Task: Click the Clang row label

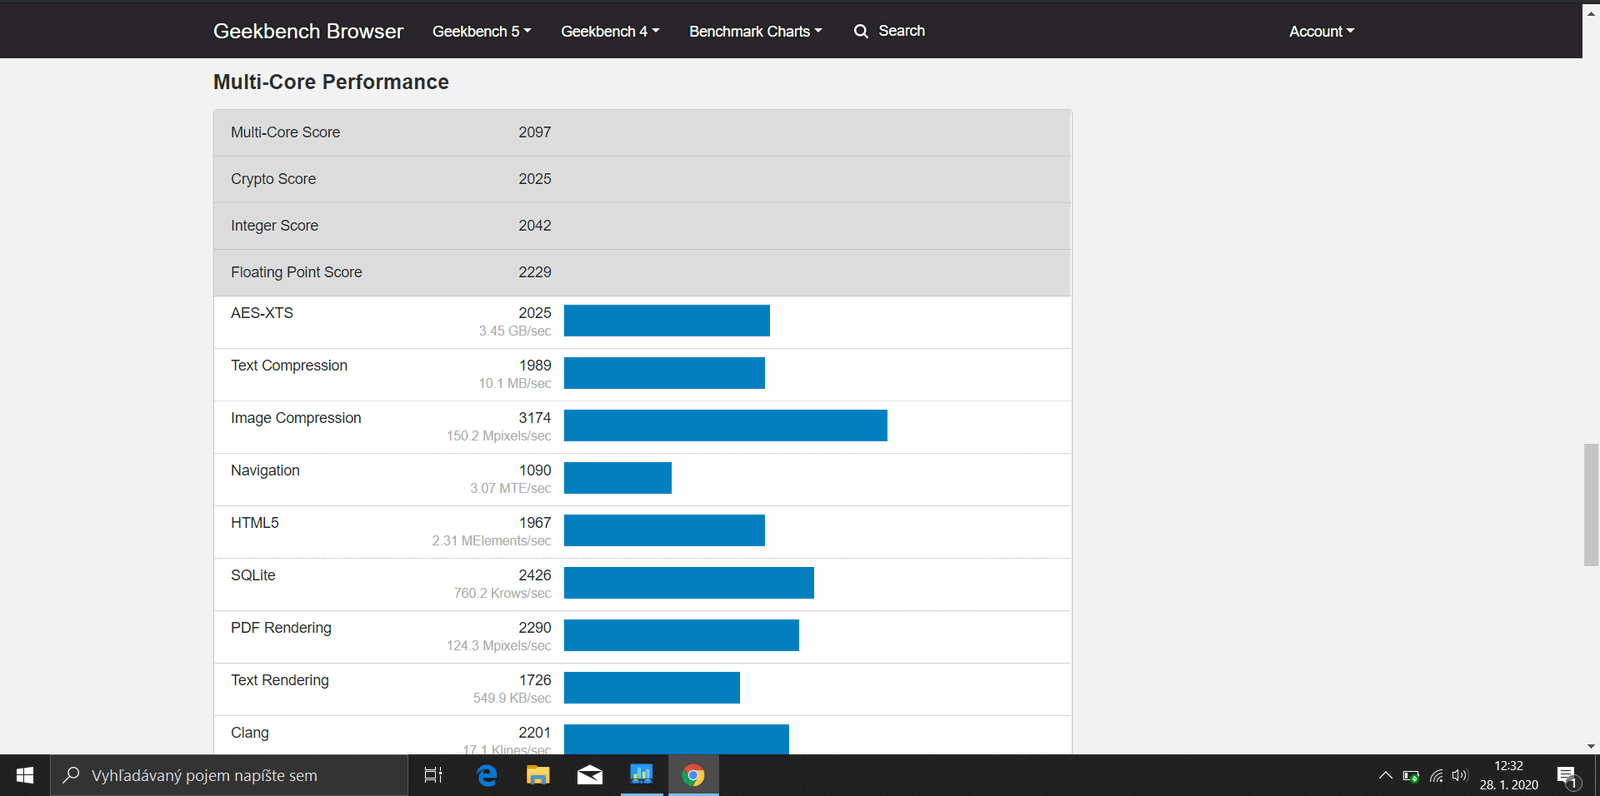Action: tap(250, 733)
